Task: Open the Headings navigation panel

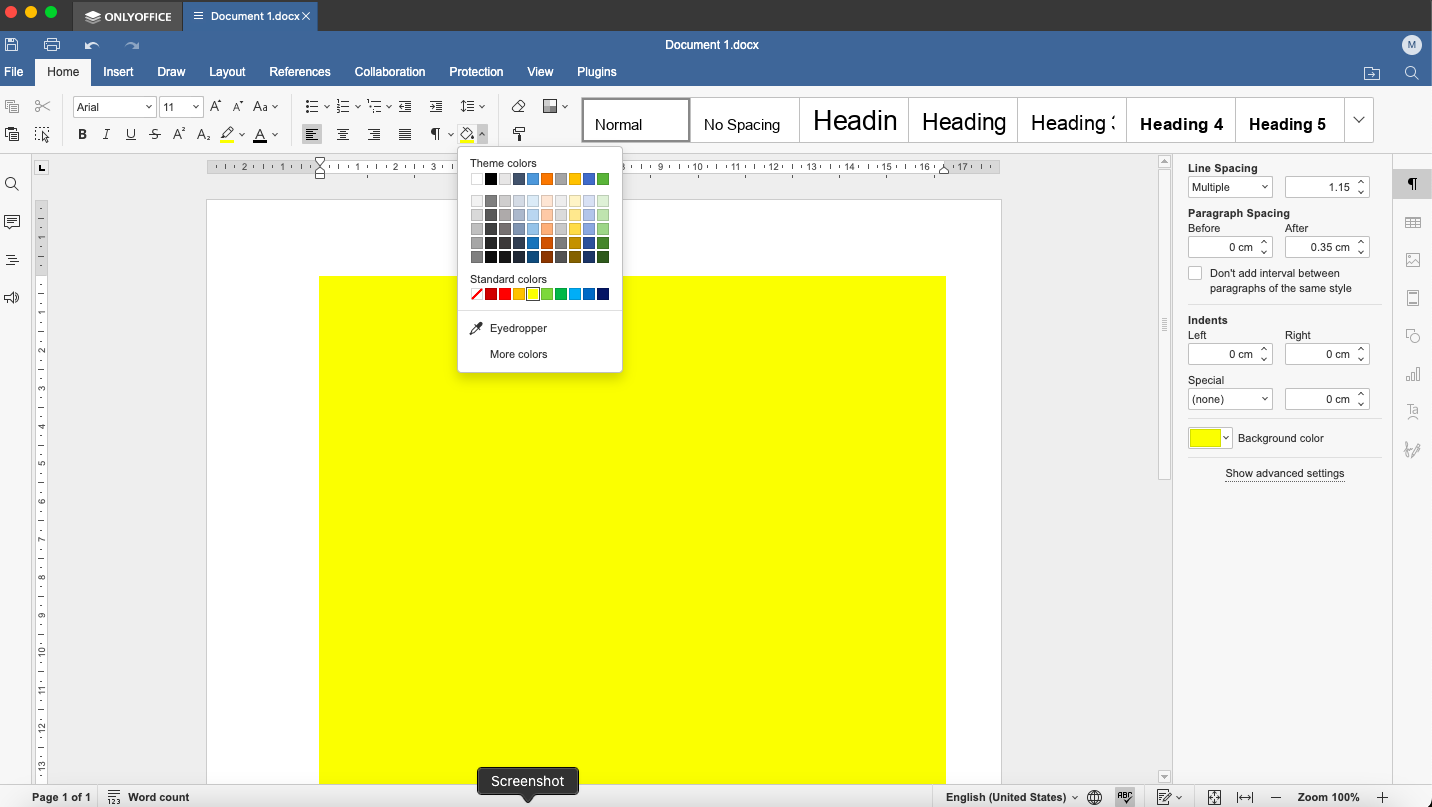Action: coord(12,260)
